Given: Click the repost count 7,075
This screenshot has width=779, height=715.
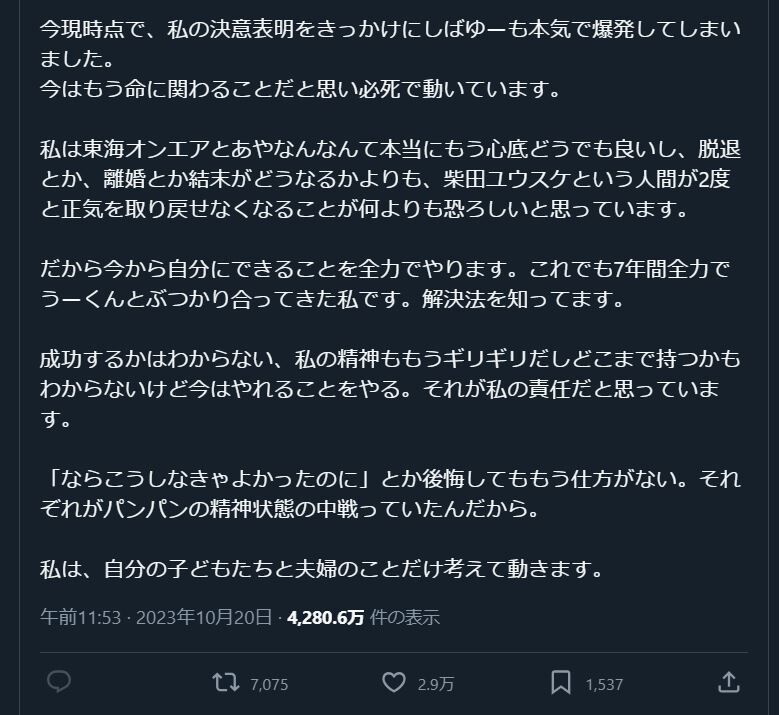Looking at the screenshot, I should click(x=269, y=684).
